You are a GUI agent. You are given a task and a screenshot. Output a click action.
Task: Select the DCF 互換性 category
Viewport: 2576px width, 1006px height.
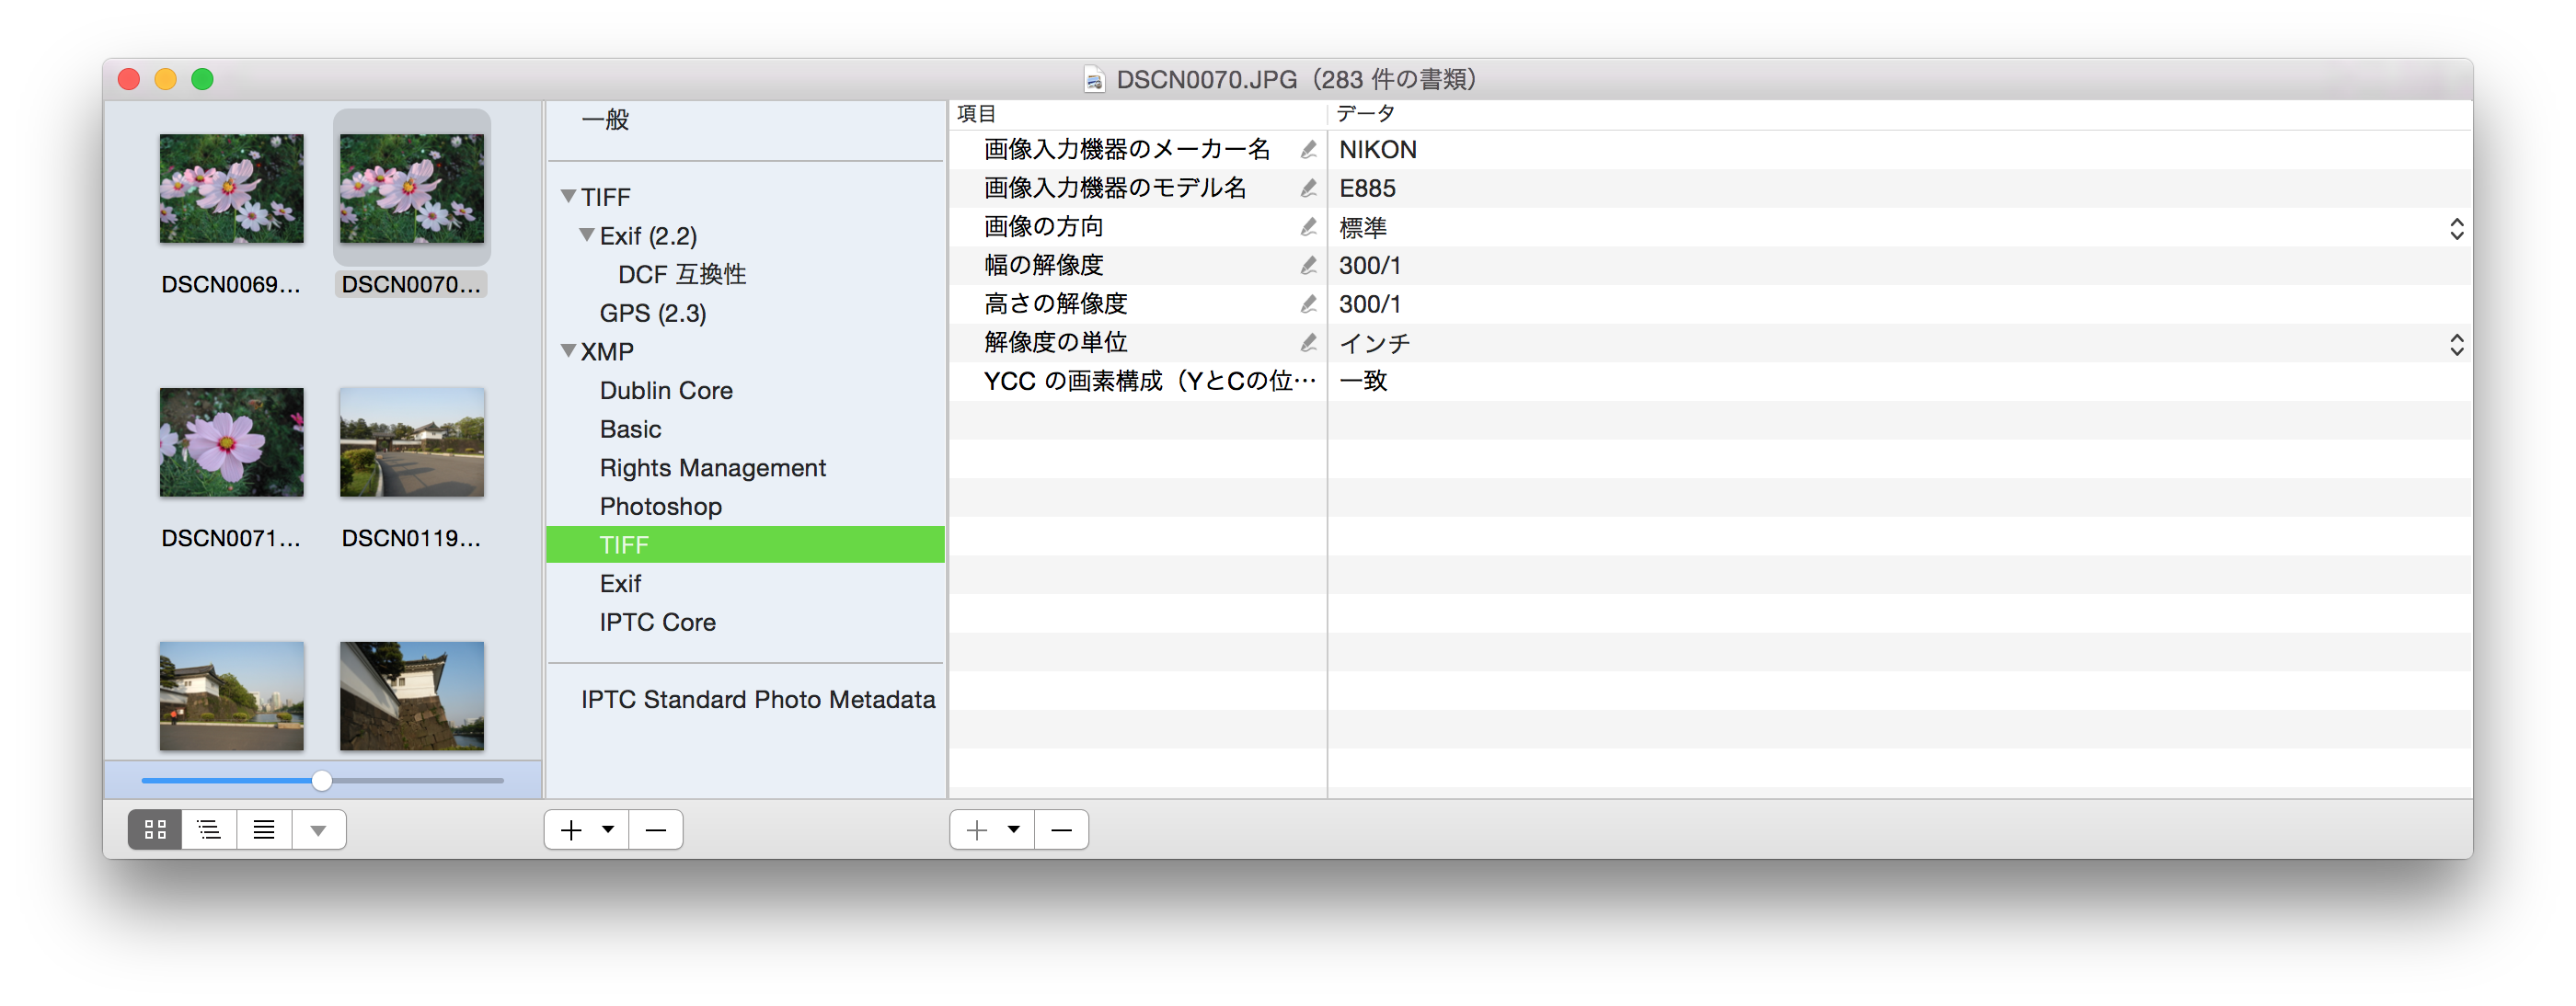tap(682, 274)
